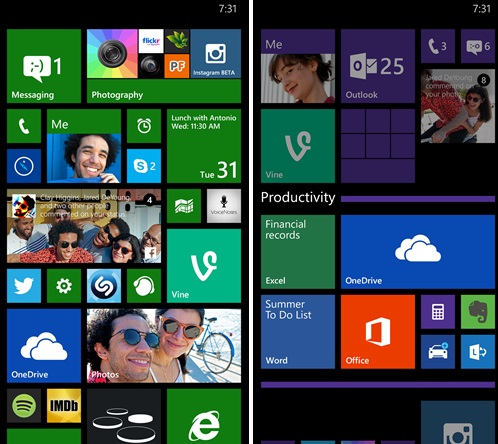Viewport: 498px width, 444px height.
Task: Open the calendar tile Lunch with Antonio
Action: (x=204, y=146)
